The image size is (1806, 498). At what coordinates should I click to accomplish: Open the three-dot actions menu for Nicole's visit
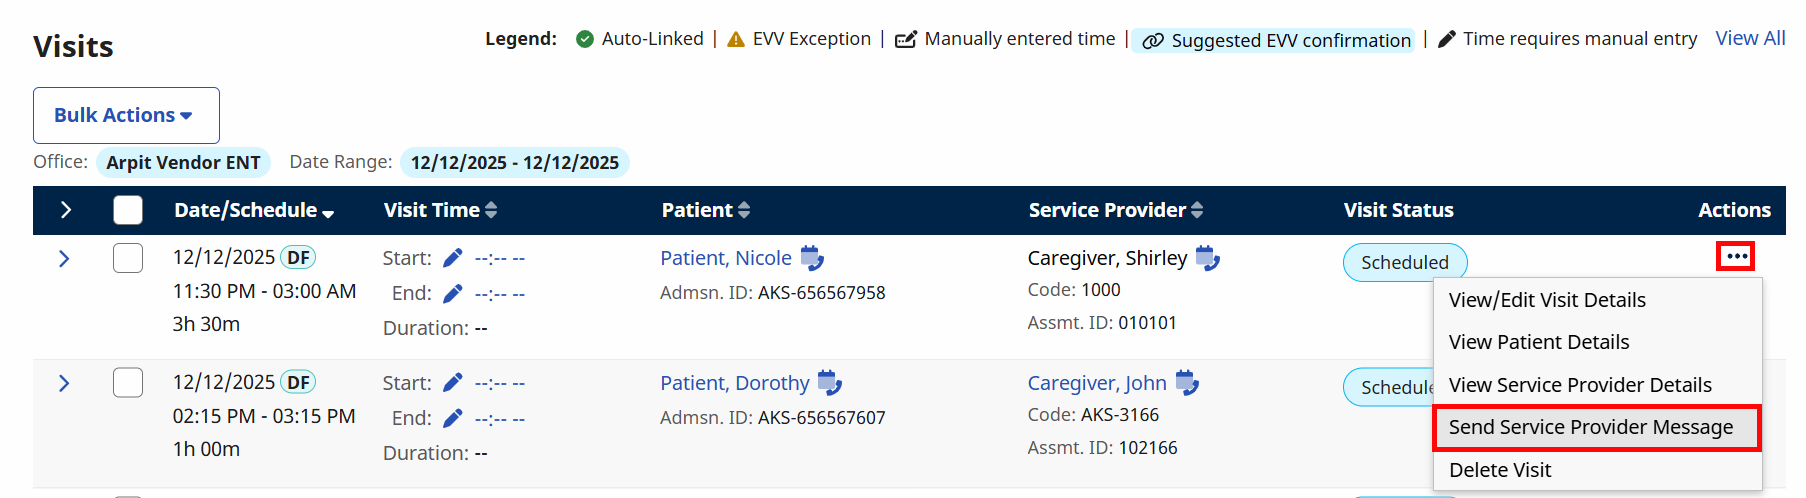[1736, 257]
